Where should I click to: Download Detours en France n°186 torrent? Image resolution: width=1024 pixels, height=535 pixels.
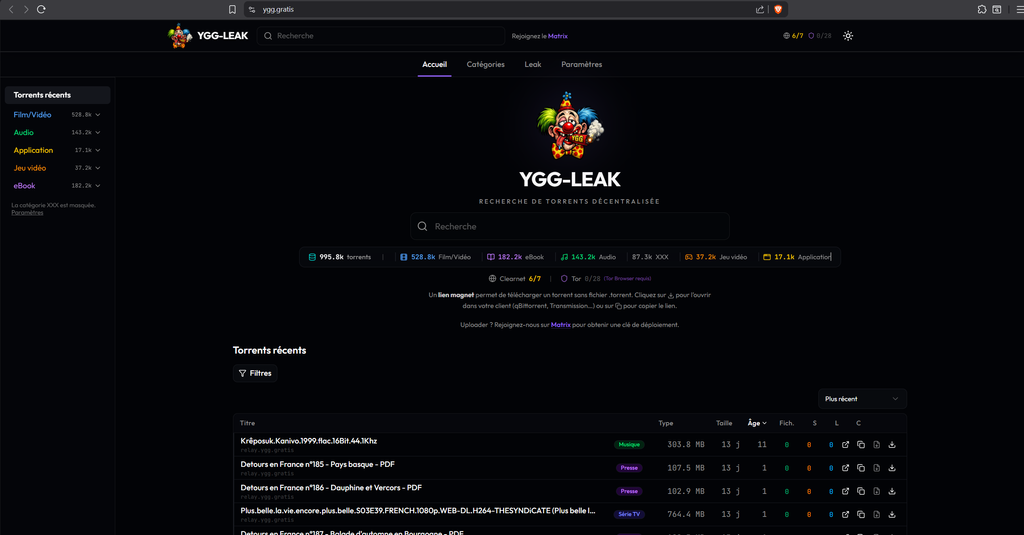[x=892, y=491]
